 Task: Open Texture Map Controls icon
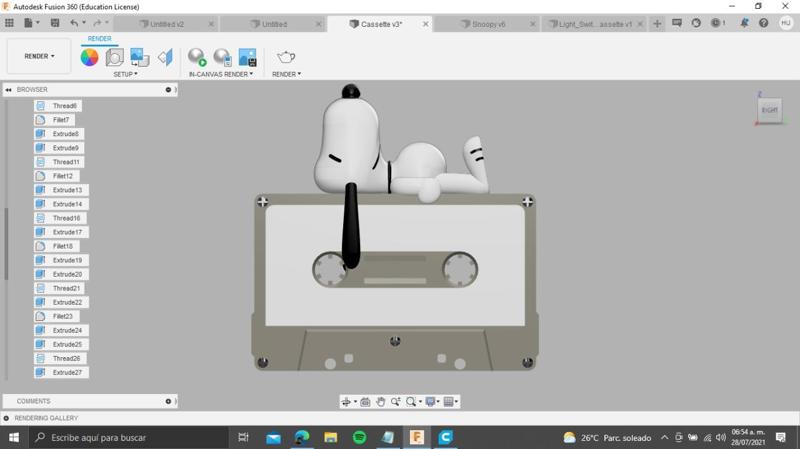coord(165,57)
